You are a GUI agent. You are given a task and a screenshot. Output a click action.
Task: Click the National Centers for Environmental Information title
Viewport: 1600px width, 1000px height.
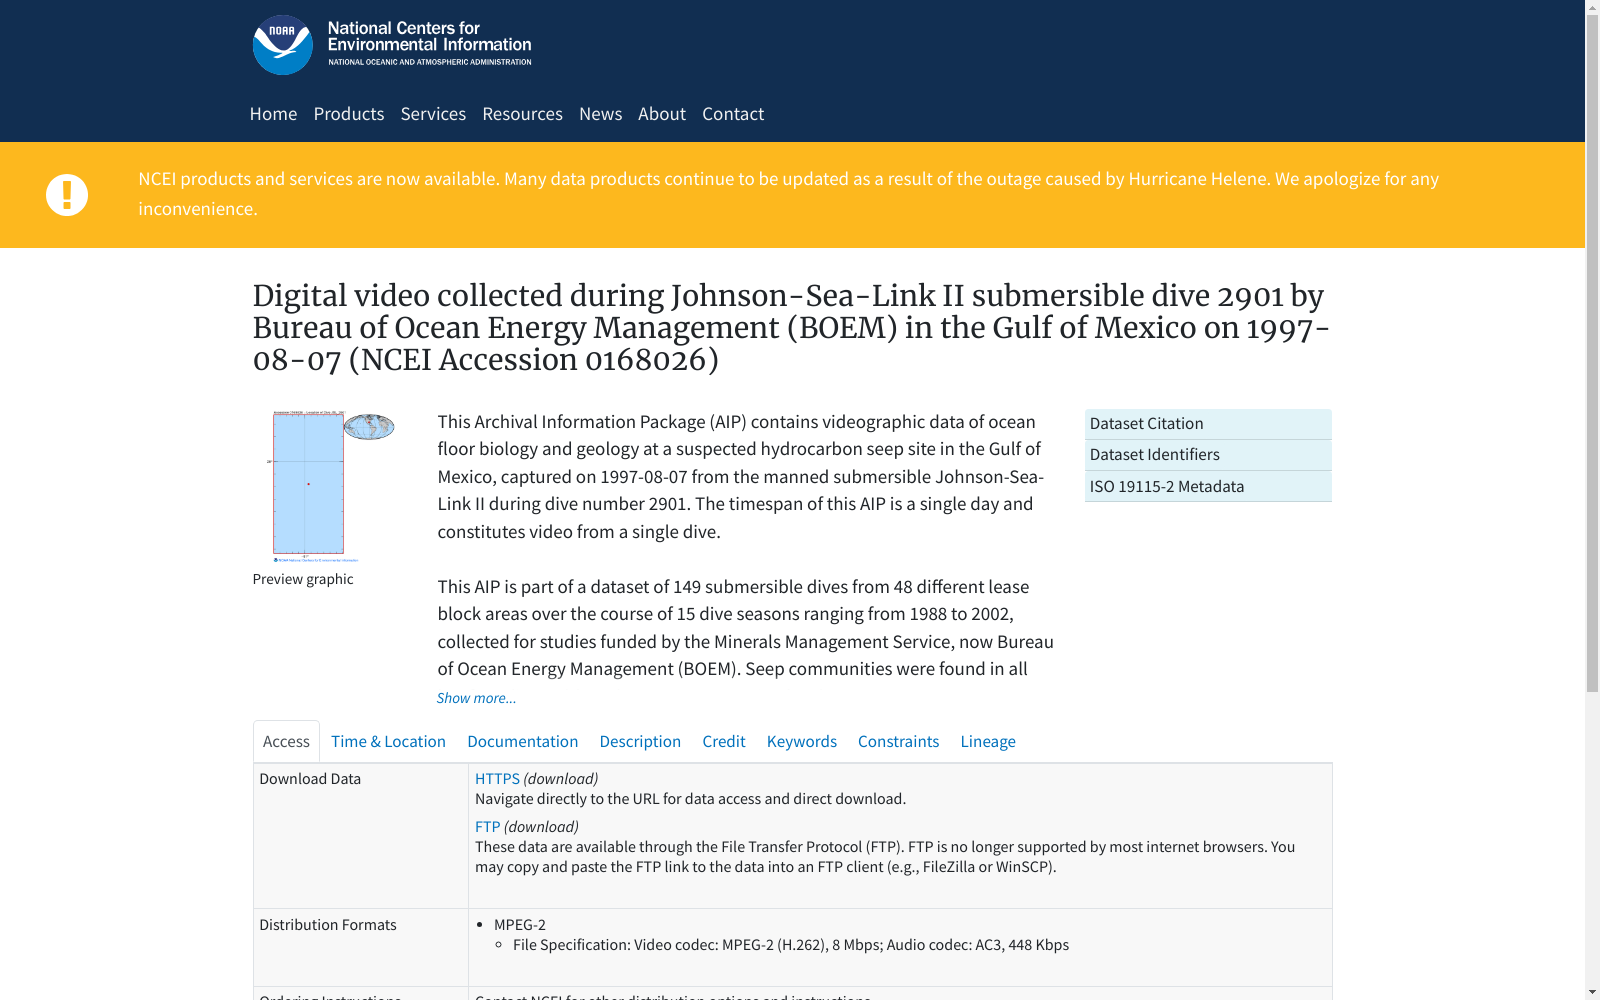(430, 37)
